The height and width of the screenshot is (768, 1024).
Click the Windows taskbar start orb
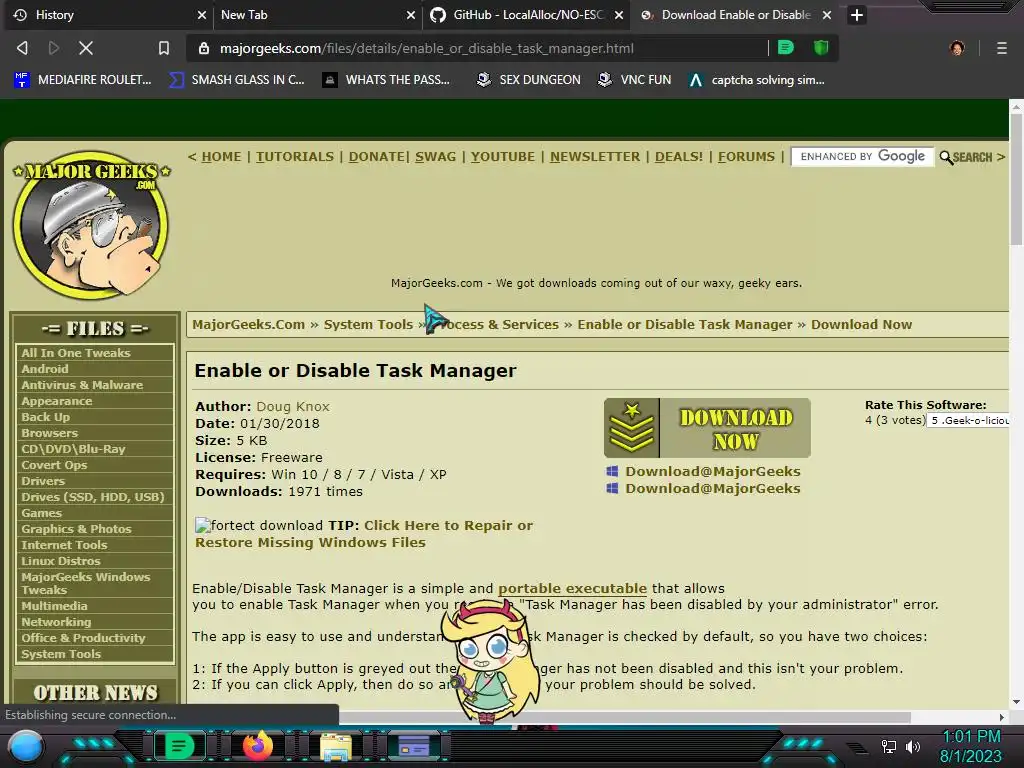26,746
